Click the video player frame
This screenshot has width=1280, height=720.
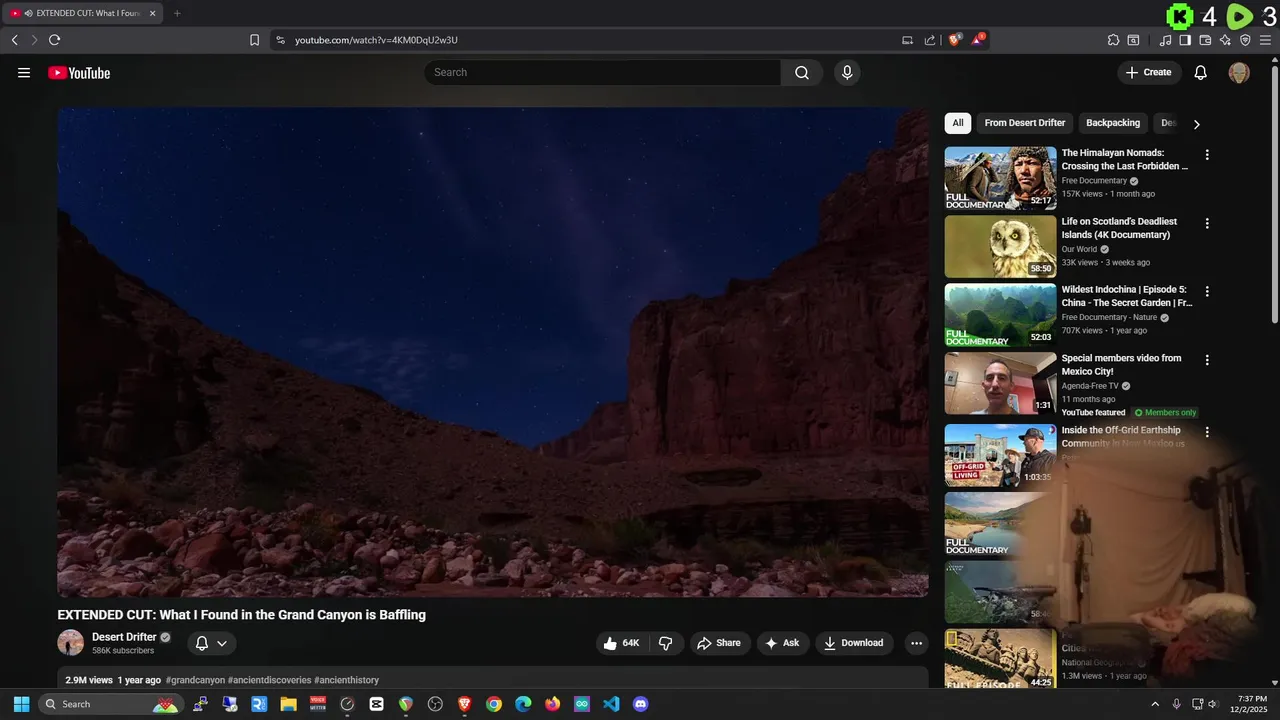click(493, 352)
